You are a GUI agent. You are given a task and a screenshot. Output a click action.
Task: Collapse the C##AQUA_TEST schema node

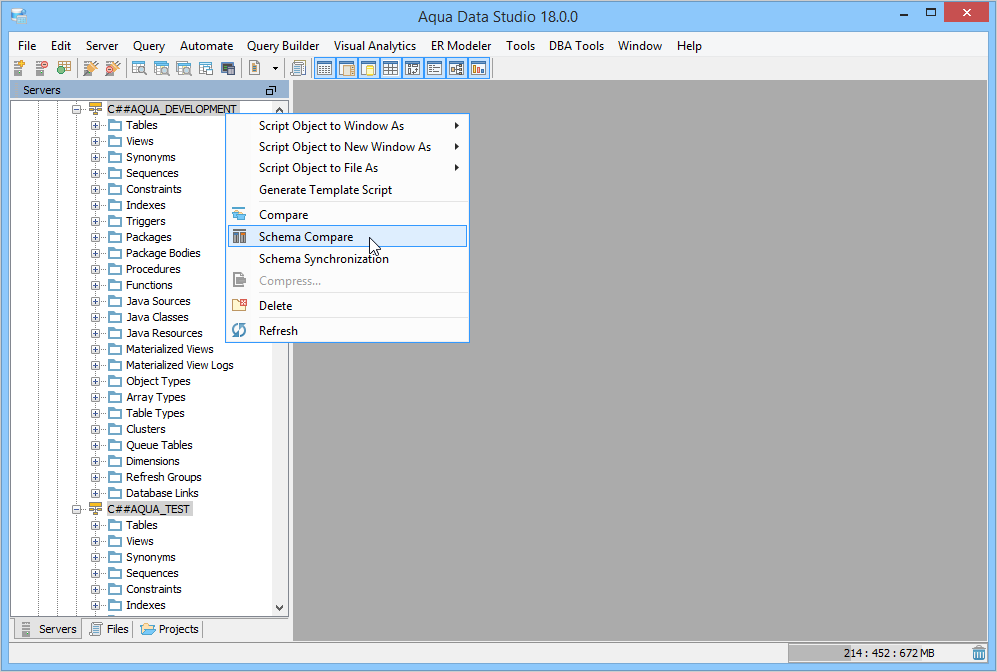(76, 509)
